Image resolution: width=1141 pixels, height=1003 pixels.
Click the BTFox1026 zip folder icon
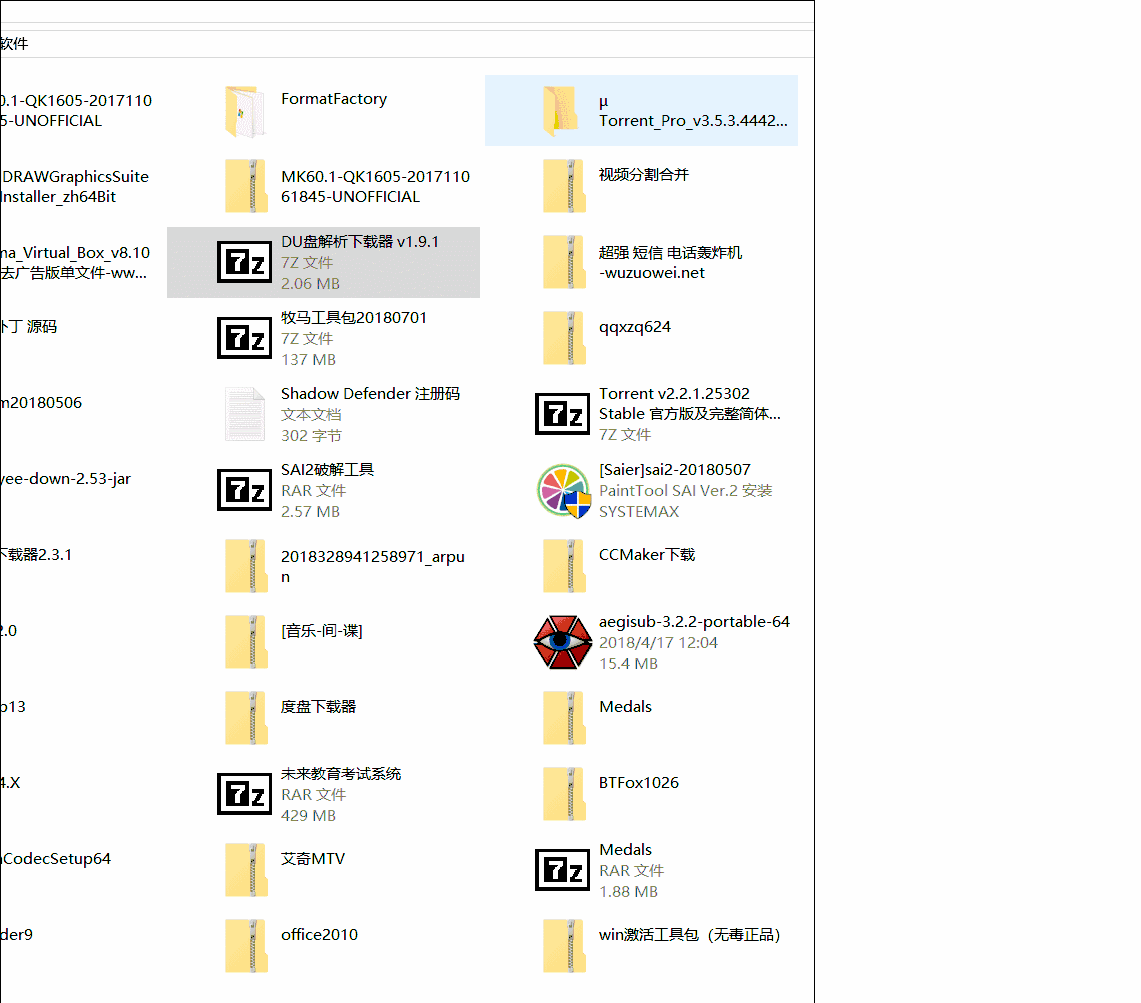pyautogui.click(x=564, y=794)
